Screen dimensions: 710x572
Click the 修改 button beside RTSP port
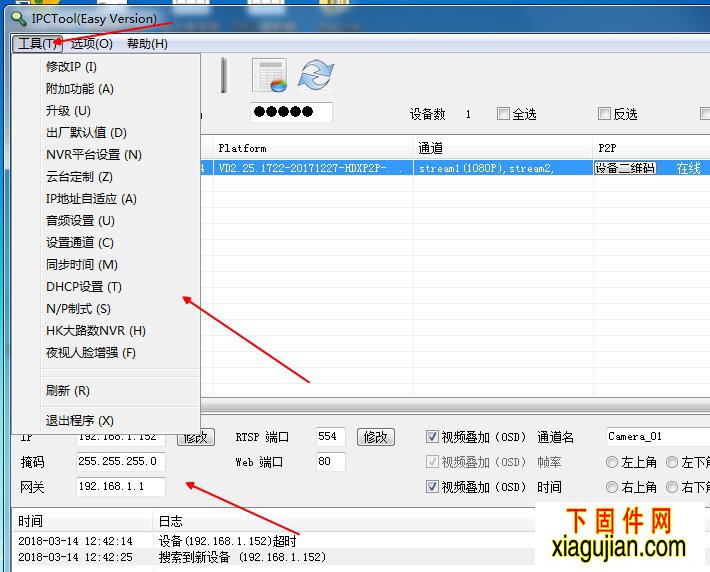click(x=376, y=437)
